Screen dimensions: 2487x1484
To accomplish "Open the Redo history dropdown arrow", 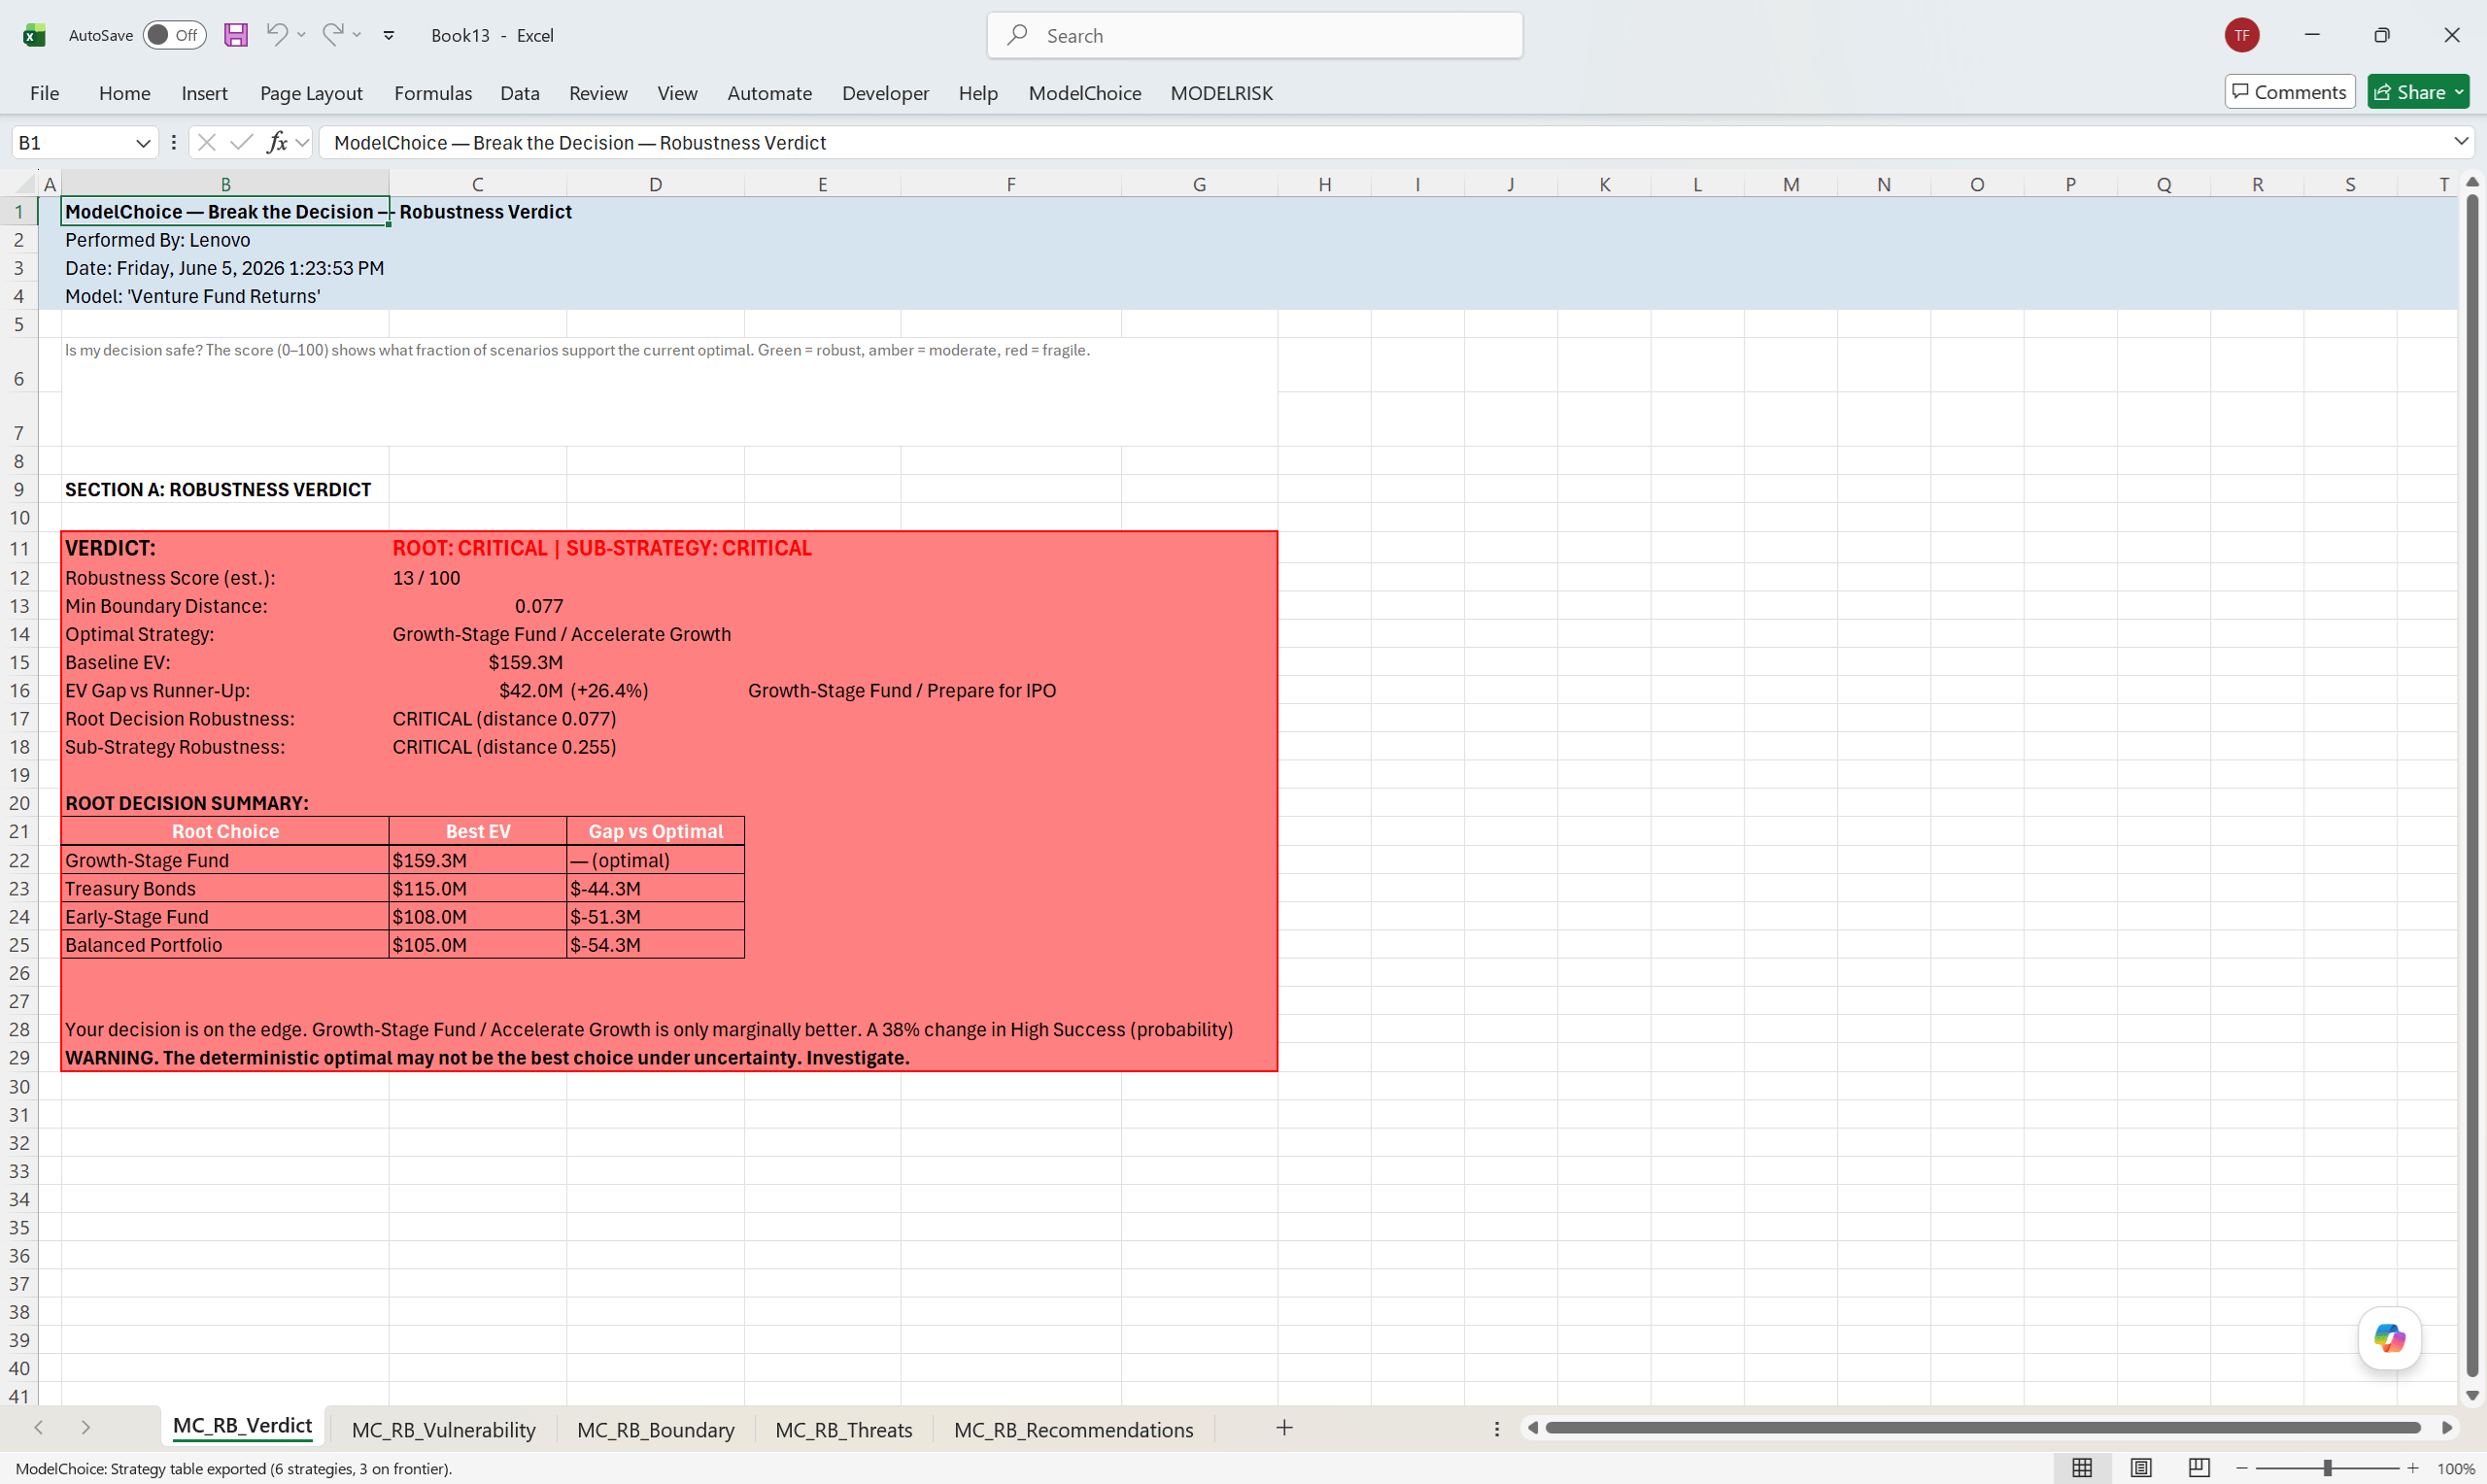I will [357, 35].
